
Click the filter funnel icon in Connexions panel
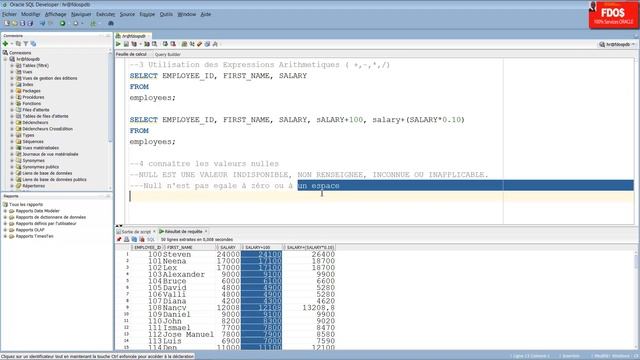[x=26, y=44]
